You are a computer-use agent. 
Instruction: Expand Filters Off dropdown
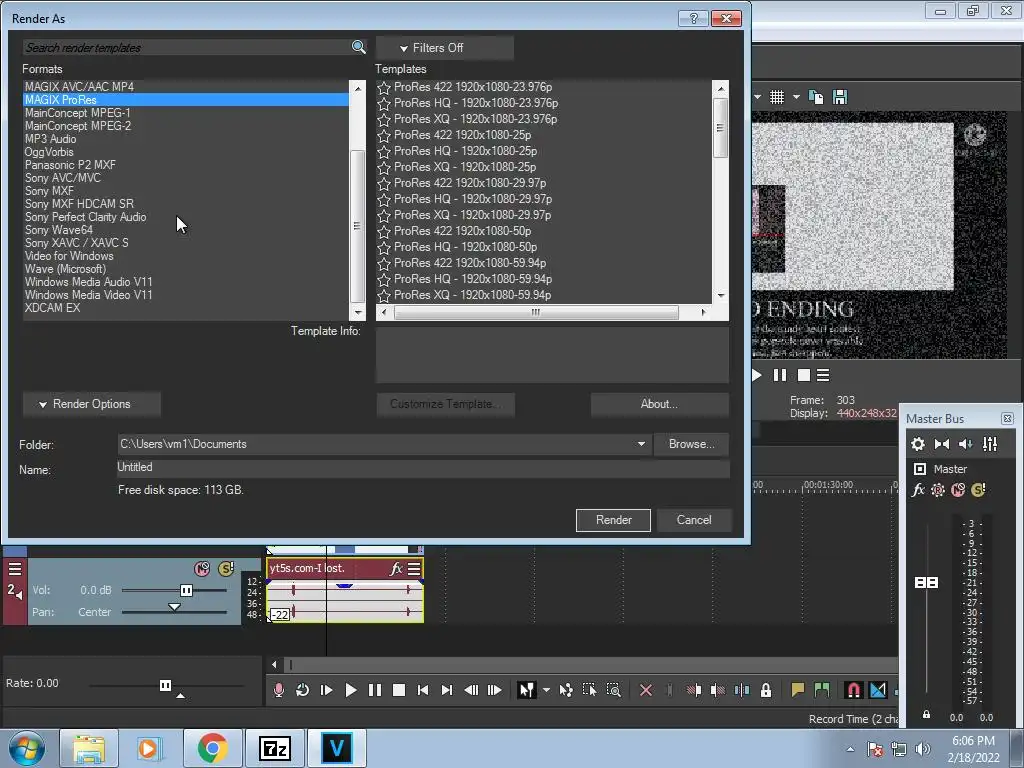click(x=445, y=48)
